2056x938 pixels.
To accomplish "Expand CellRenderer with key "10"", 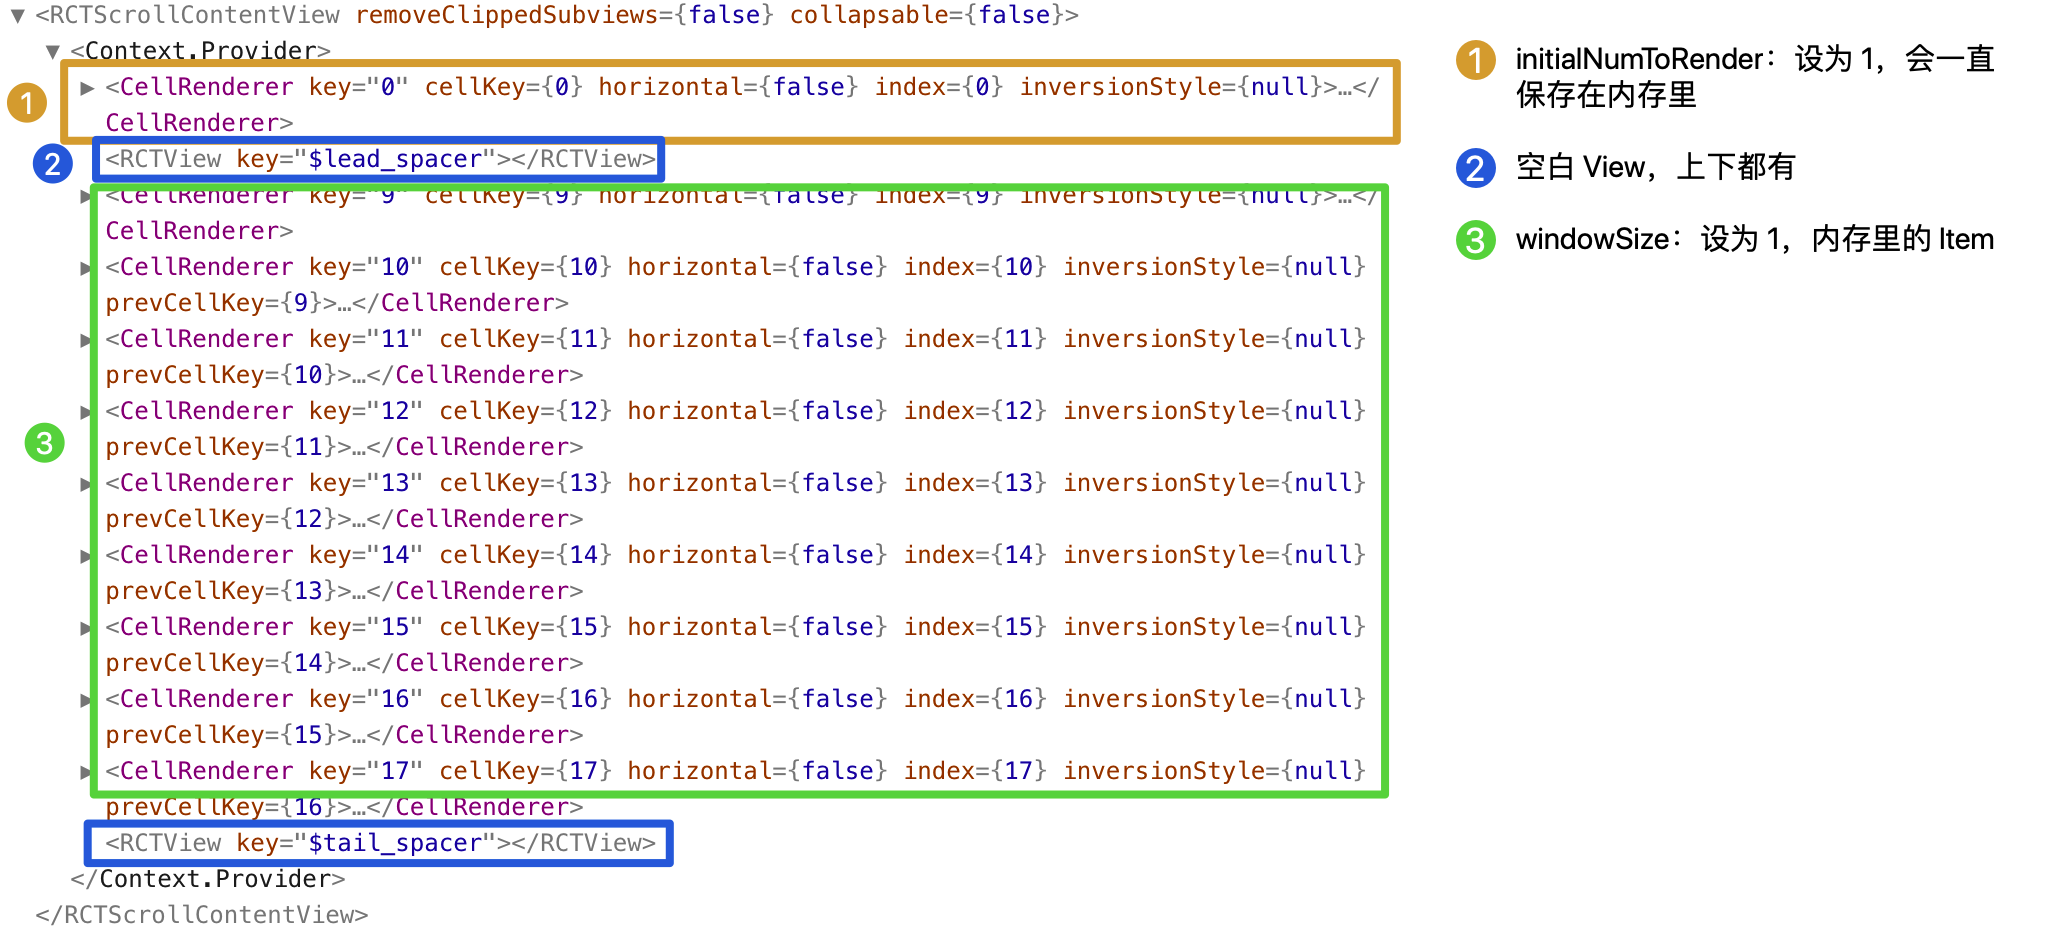I will tap(86, 268).
